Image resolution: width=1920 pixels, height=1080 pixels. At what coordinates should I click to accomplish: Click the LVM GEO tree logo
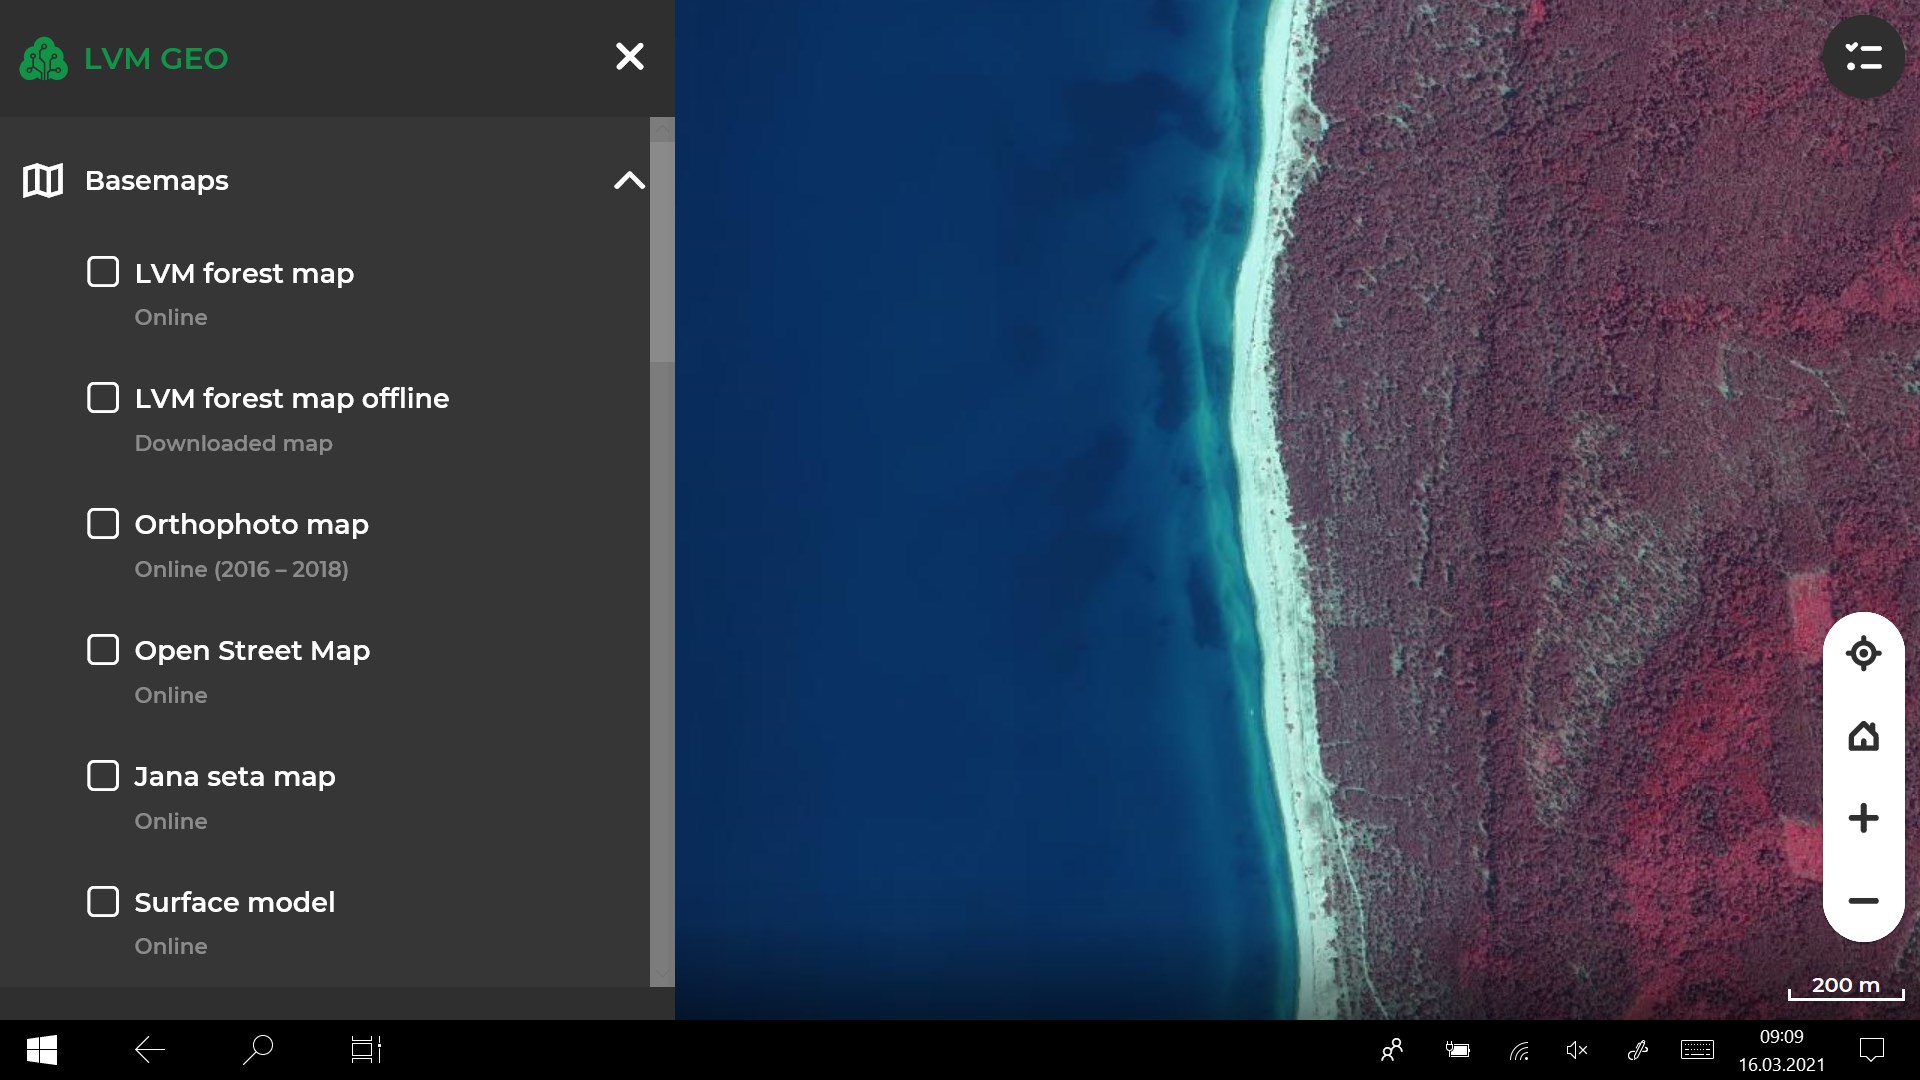click(43, 59)
